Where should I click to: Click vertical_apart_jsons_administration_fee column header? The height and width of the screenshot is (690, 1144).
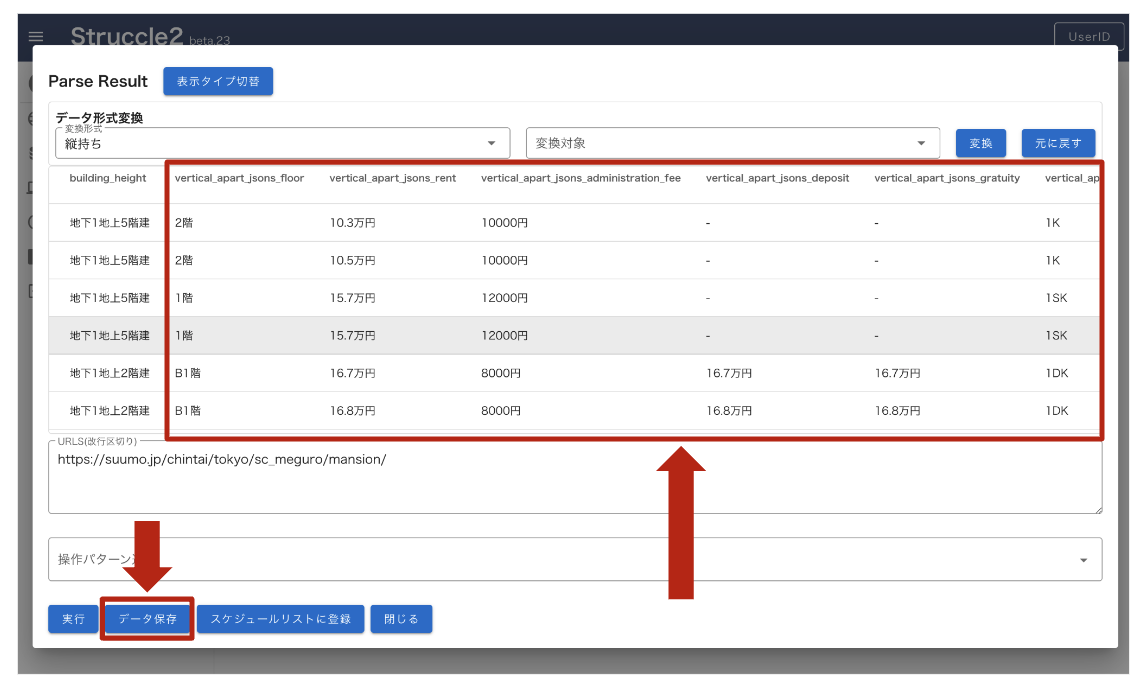point(580,178)
